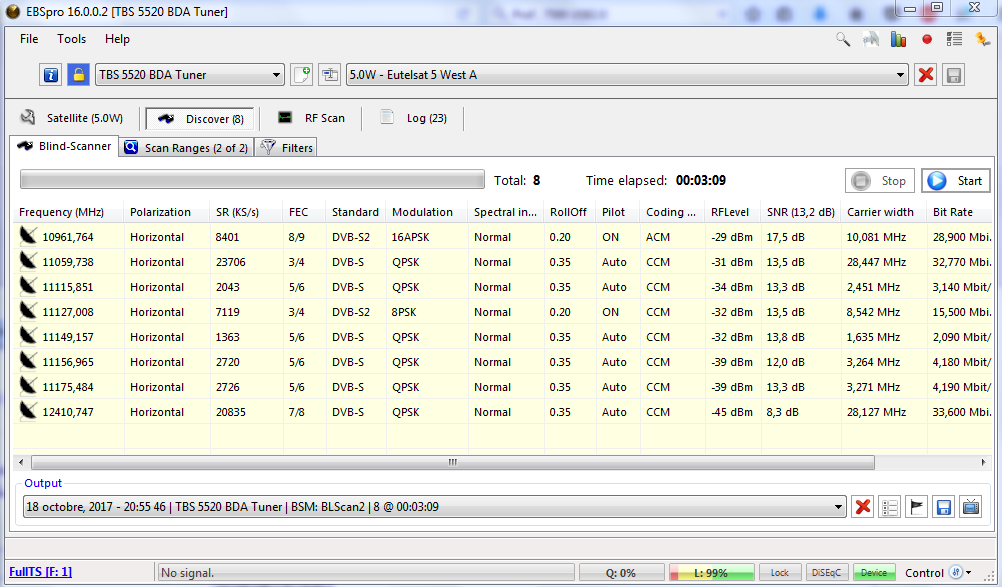
Task: Click the flag icon in Output row
Action: coord(916,507)
